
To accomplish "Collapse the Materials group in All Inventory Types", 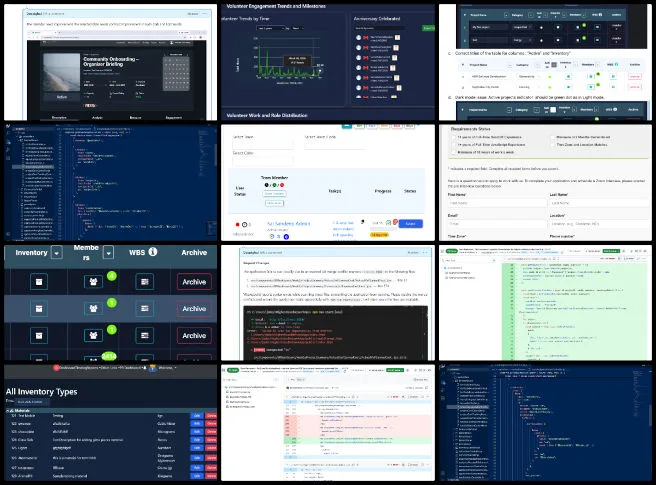I will click(x=8, y=411).
